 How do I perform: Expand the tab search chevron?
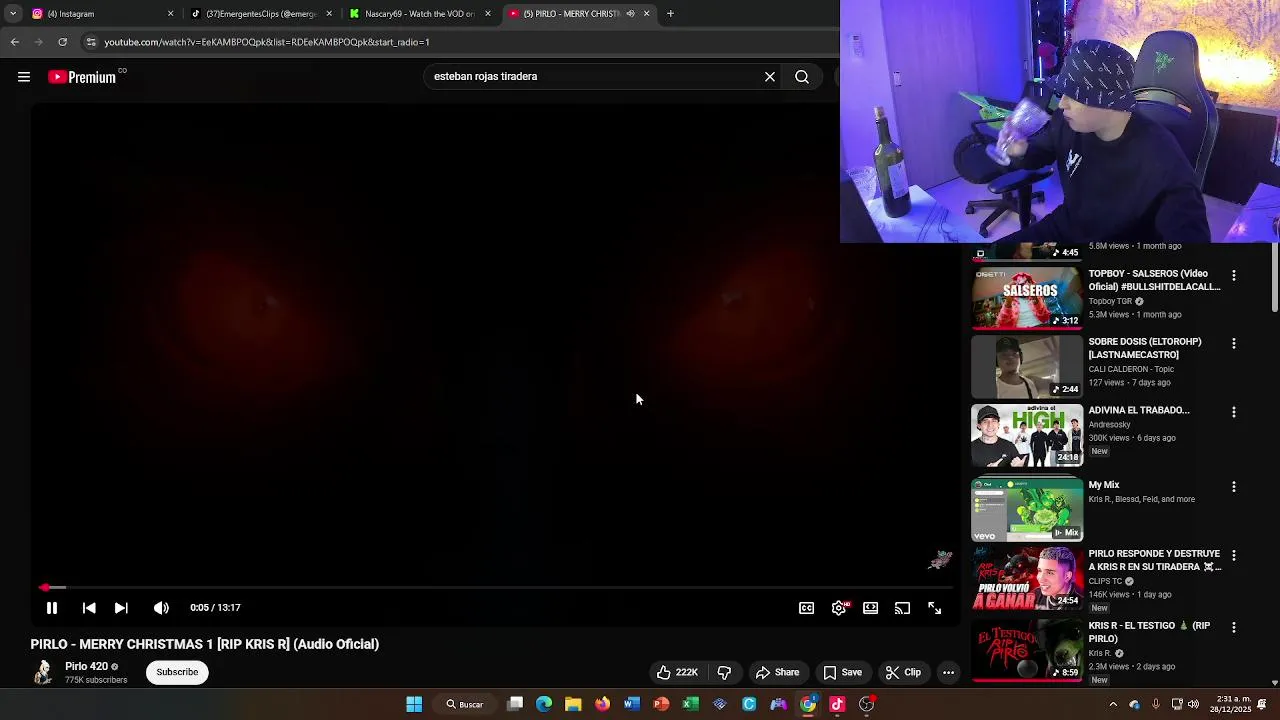point(13,14)
